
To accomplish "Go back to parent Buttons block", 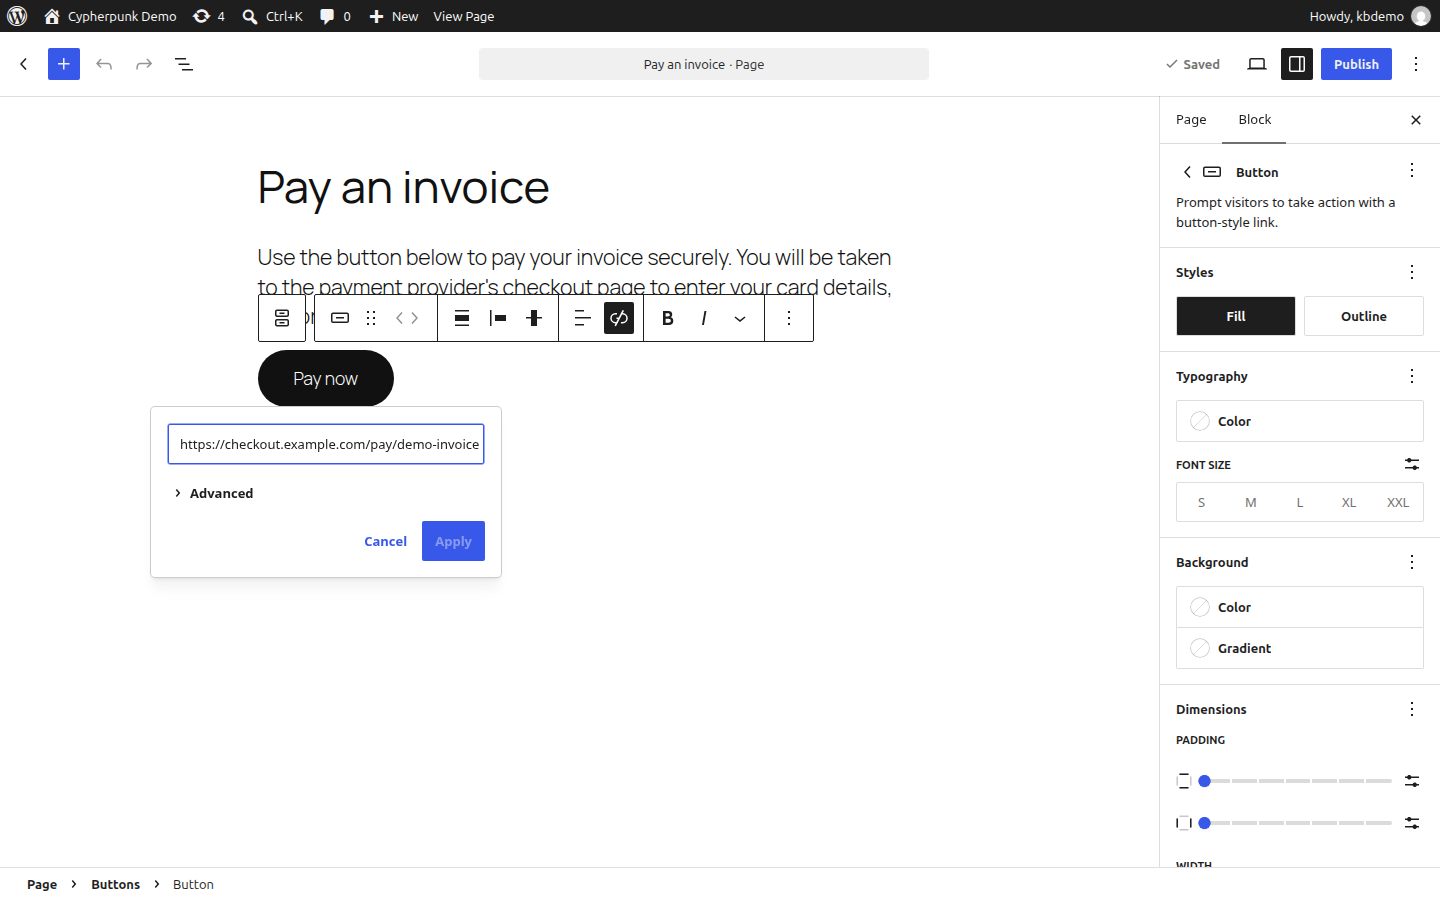I will 1187,172.
